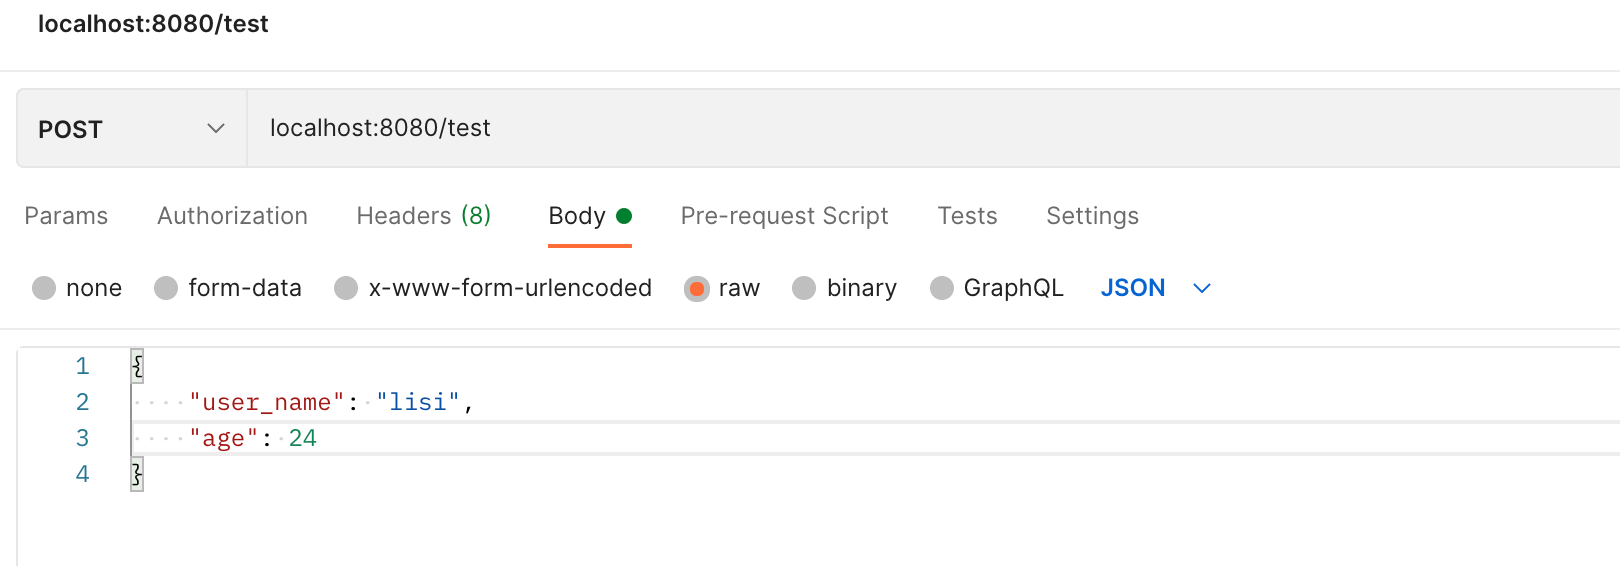Screen dimensions: 1620x566
Task: Select the raw body radio button
Action: tap(696, 288)
